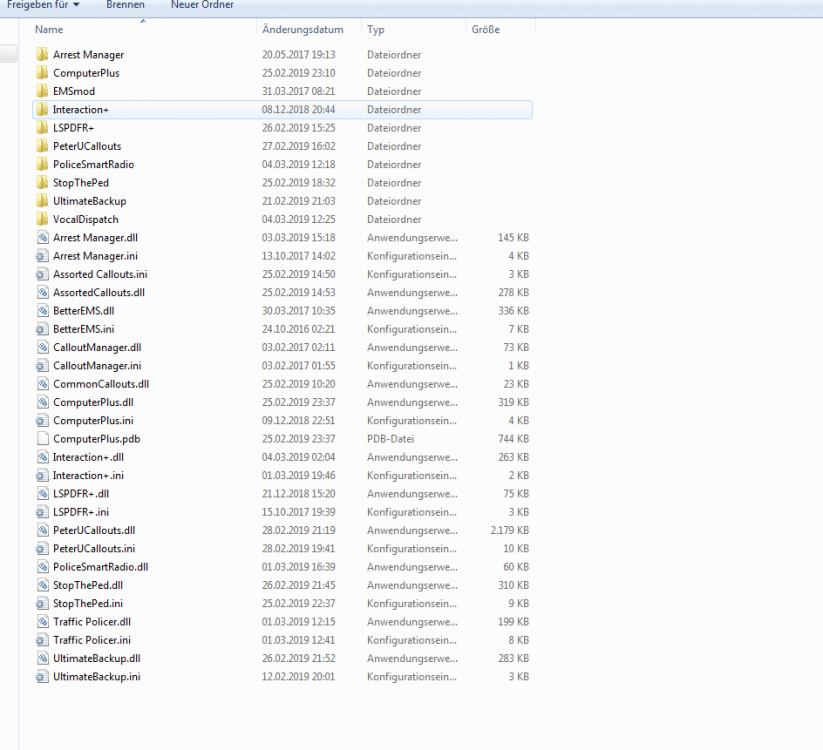Click the date 24.10.2016 02:21
Screen dimensions: 823x750
pyautogui.click(x=299, y=329)
